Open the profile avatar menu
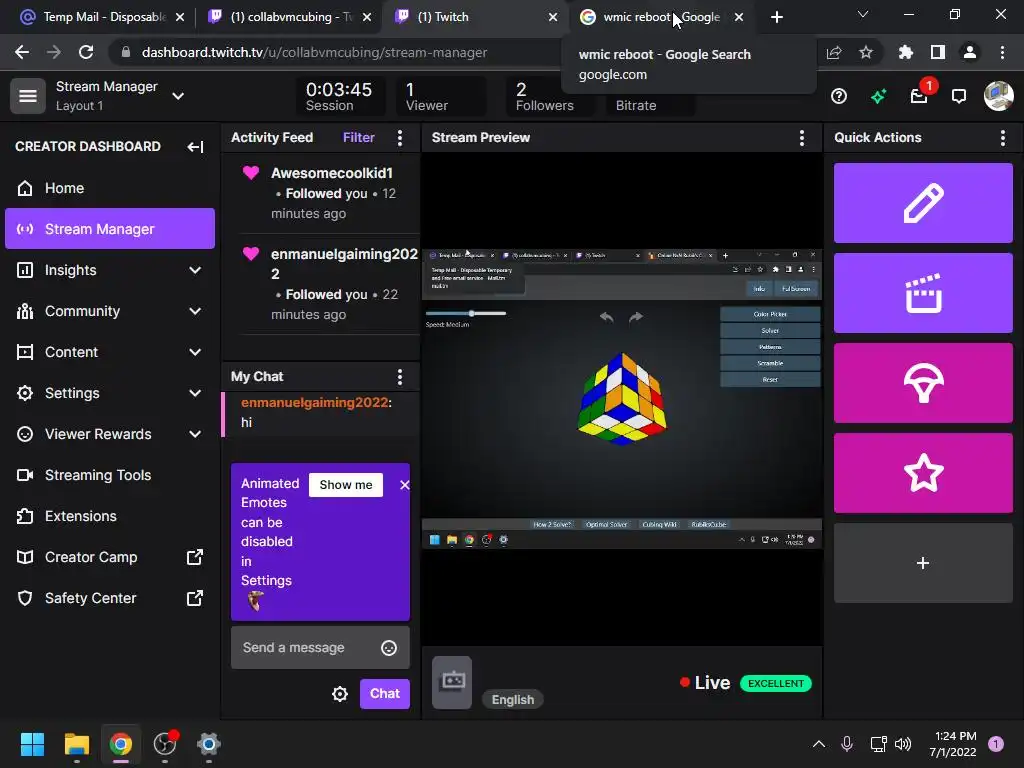This screenshot has height=768, width=1024. click(999, 96)
